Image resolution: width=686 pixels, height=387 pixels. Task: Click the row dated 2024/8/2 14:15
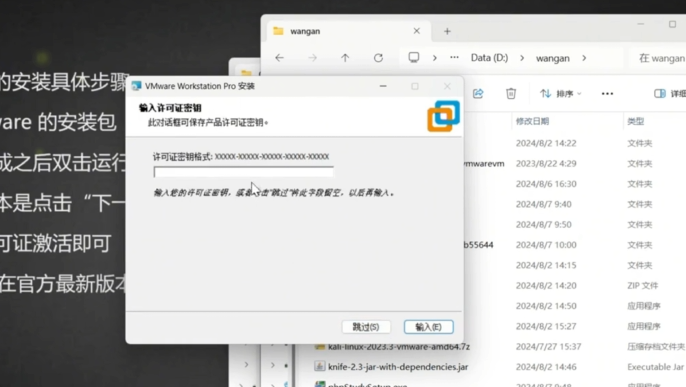[546, 265]
